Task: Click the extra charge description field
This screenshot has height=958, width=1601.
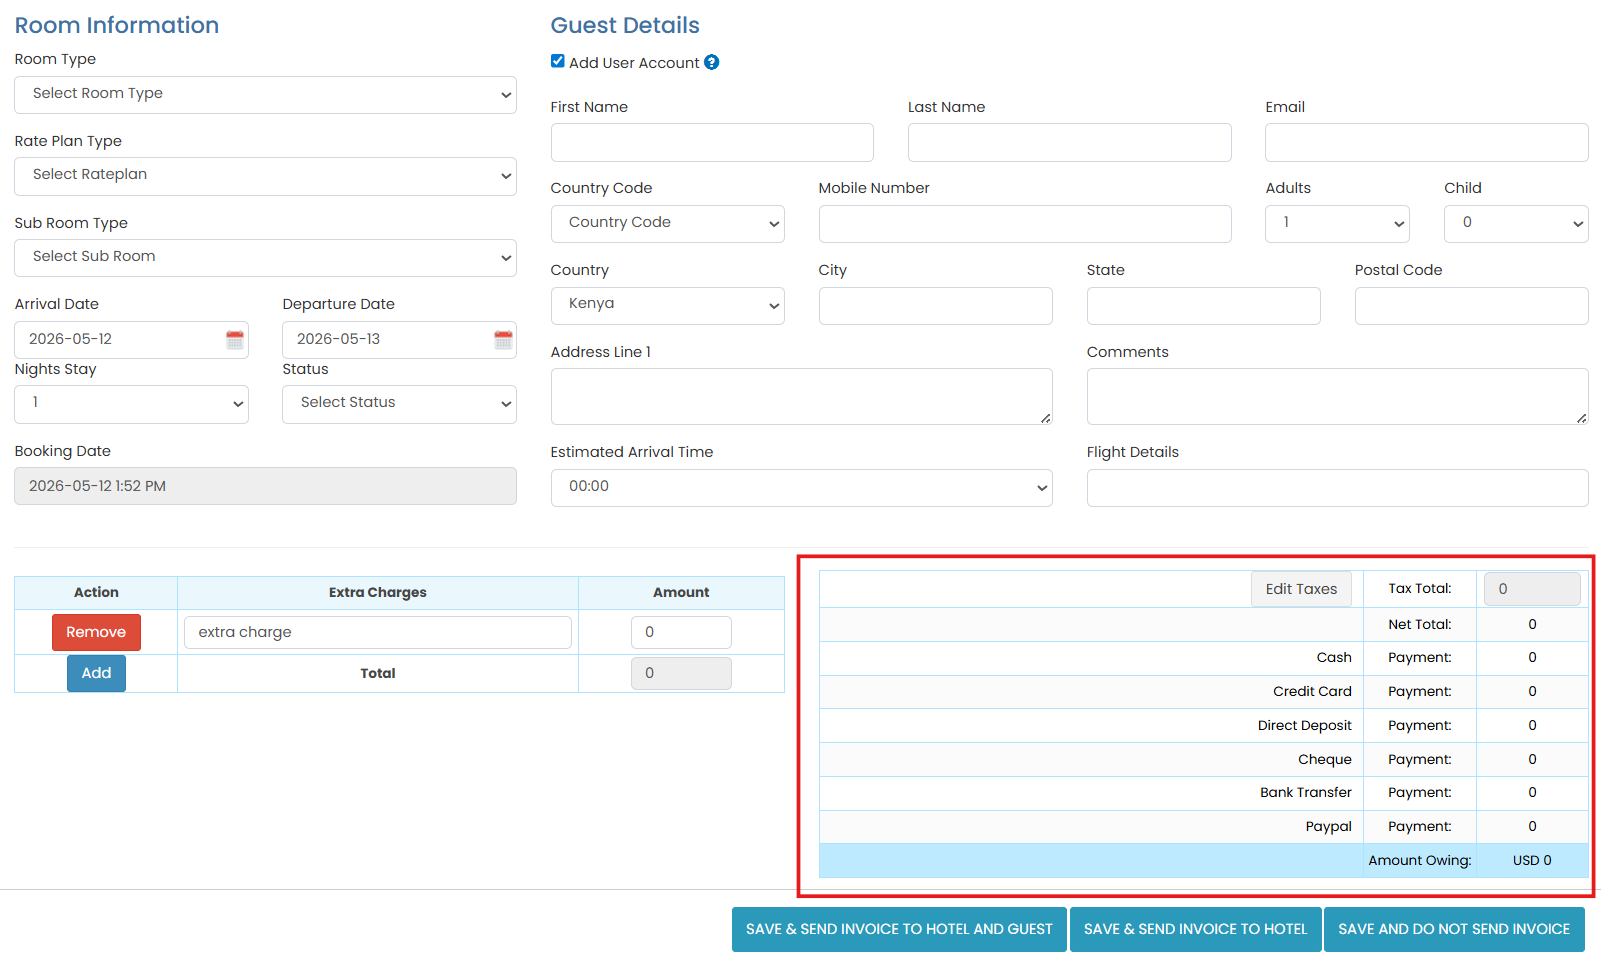Action: pos(377,632)
